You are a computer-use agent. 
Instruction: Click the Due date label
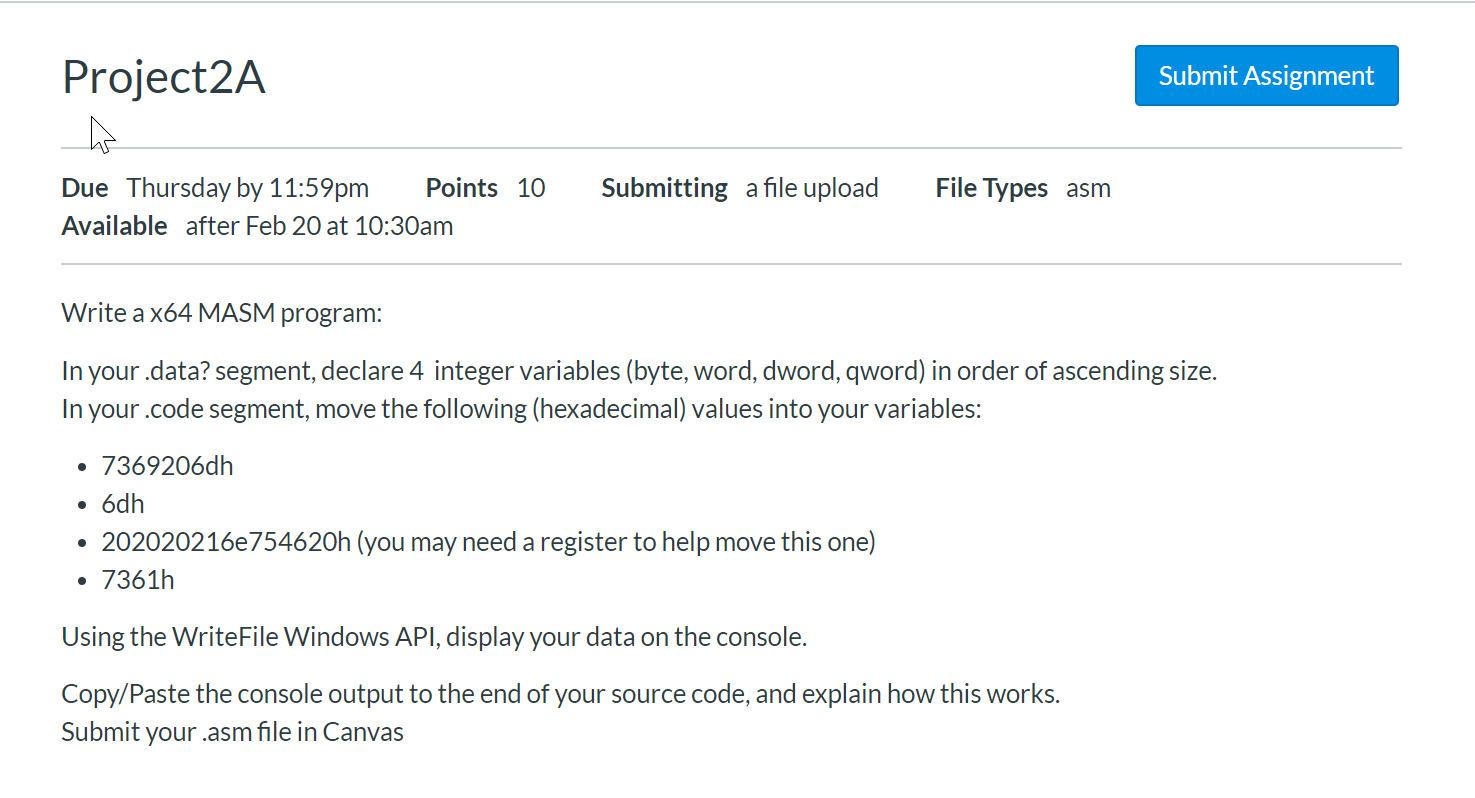pyautogui.click(x=83, y=188)
